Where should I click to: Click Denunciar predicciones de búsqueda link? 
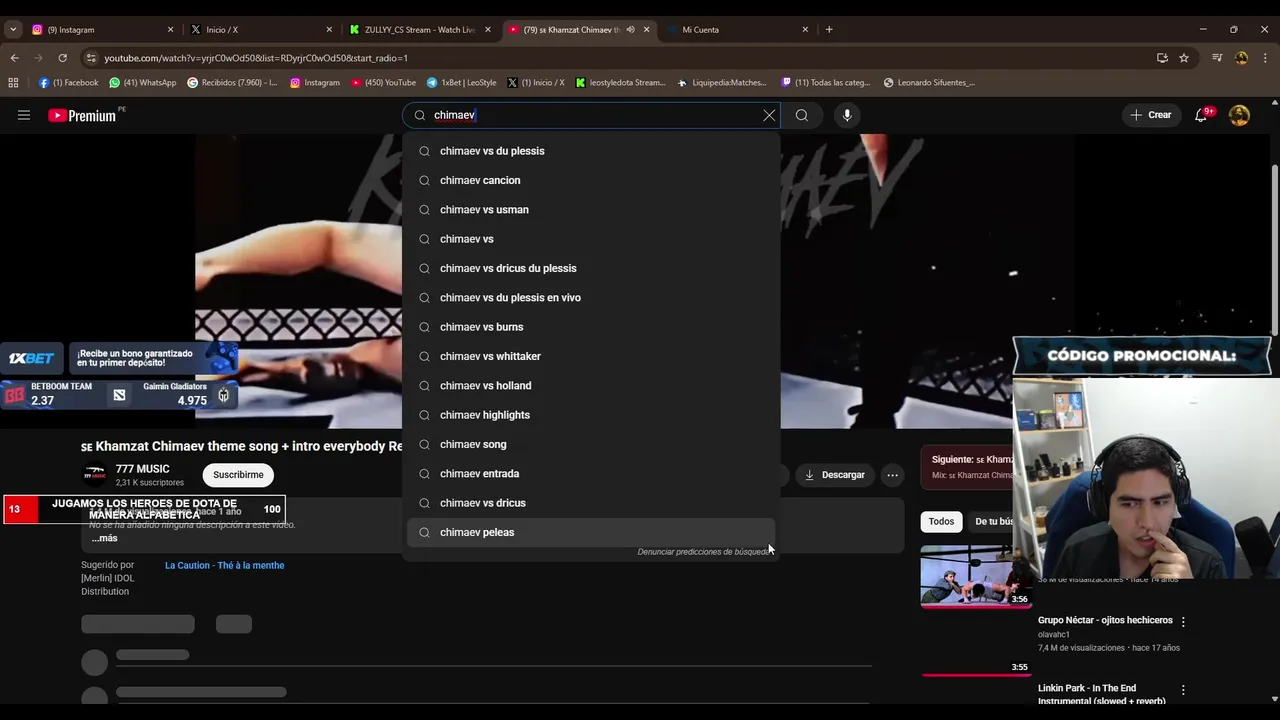[704, 552]
